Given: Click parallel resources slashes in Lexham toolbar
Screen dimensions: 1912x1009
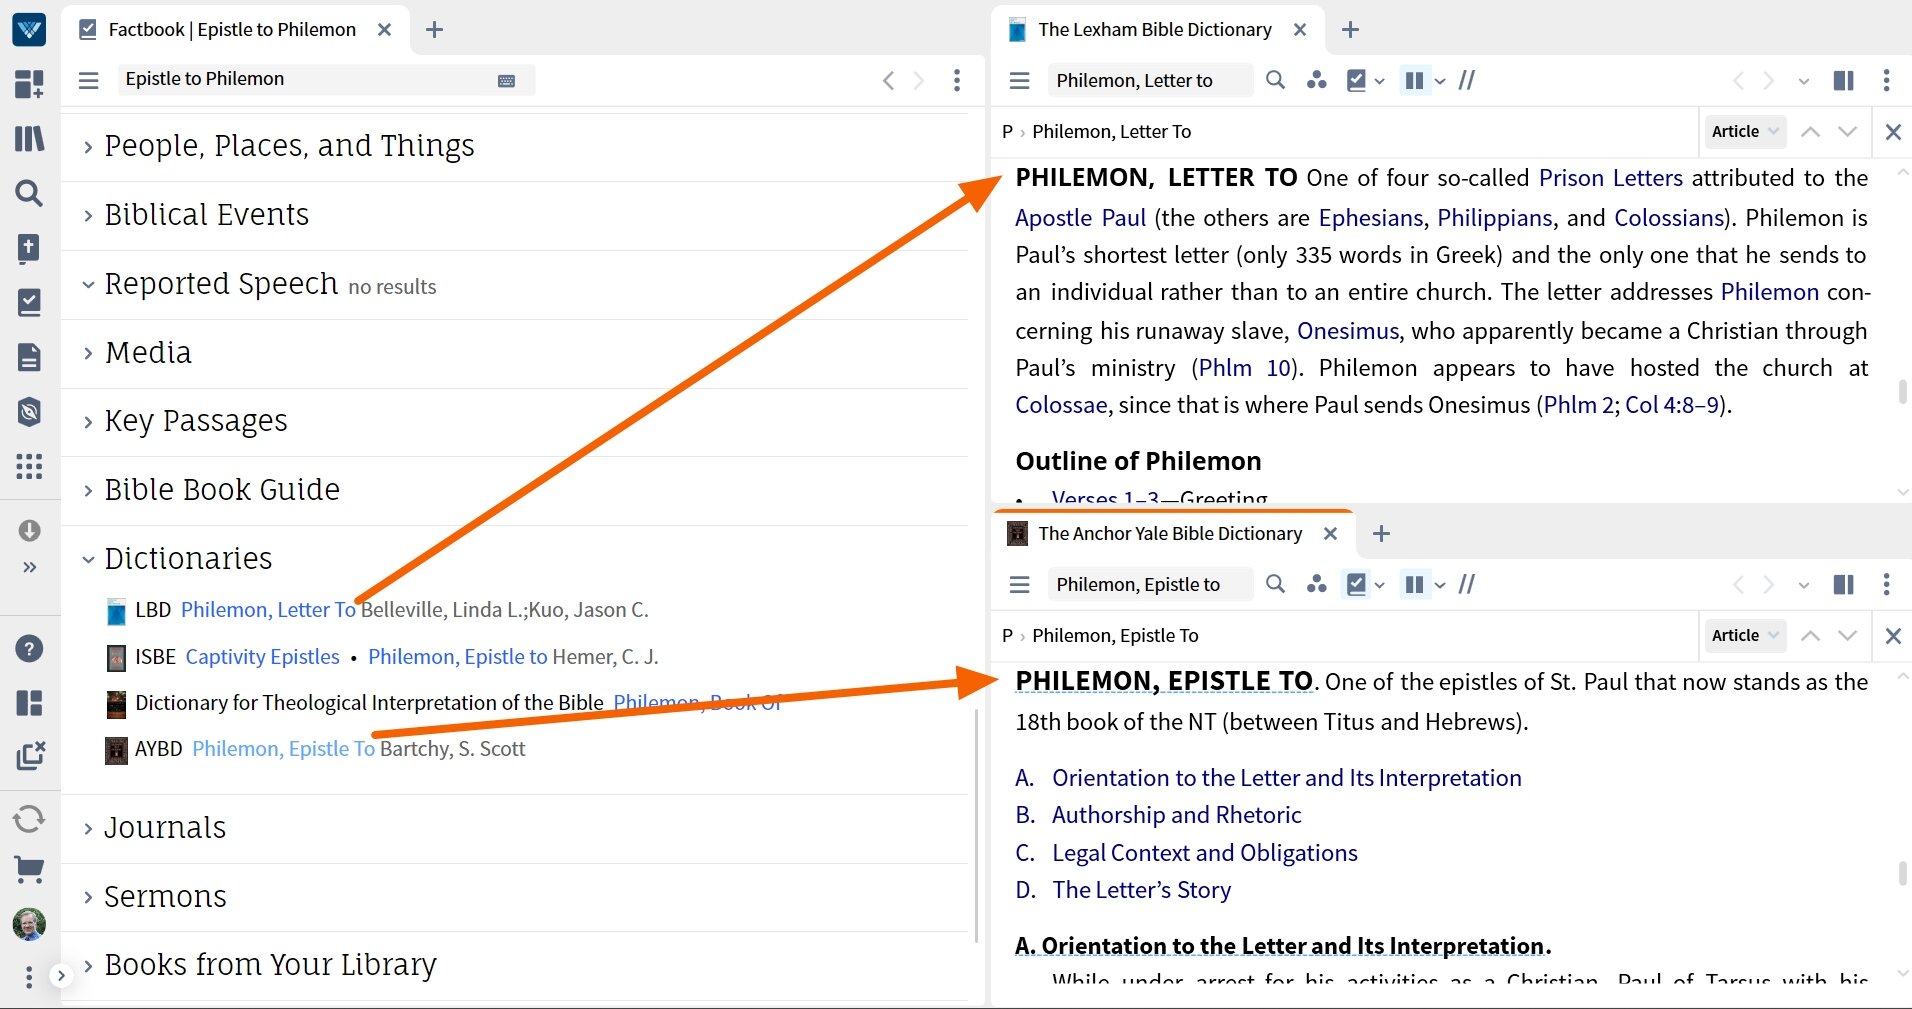Looking at the screenshot, I should (1467, 80).
